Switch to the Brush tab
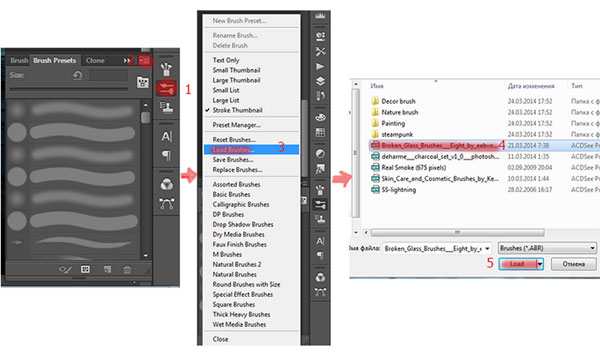Image resolution: width=600 pixels, height=364 pixels. pos(19,60)
